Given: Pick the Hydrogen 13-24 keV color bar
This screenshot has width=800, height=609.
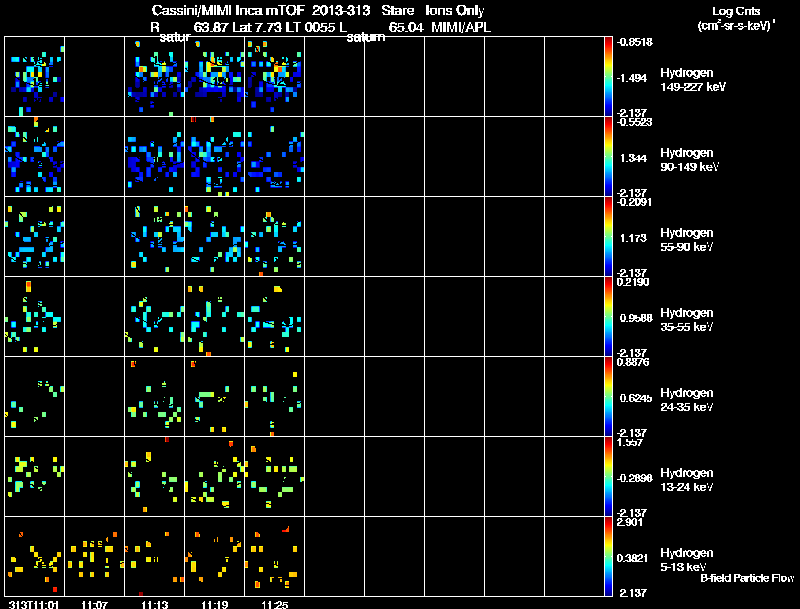Looking at the screenshot, I should 608,477.
